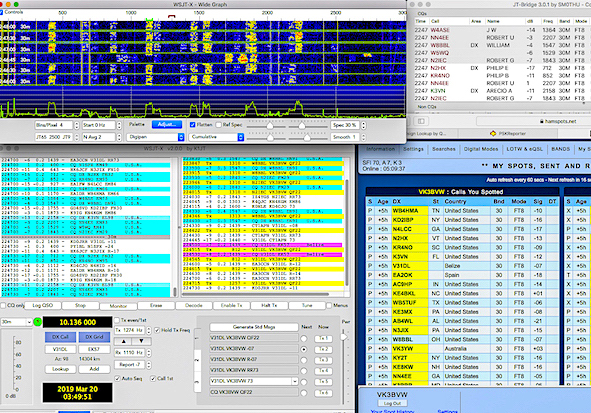
Task: Enable the CQ only checkbox
Action: 3,305
